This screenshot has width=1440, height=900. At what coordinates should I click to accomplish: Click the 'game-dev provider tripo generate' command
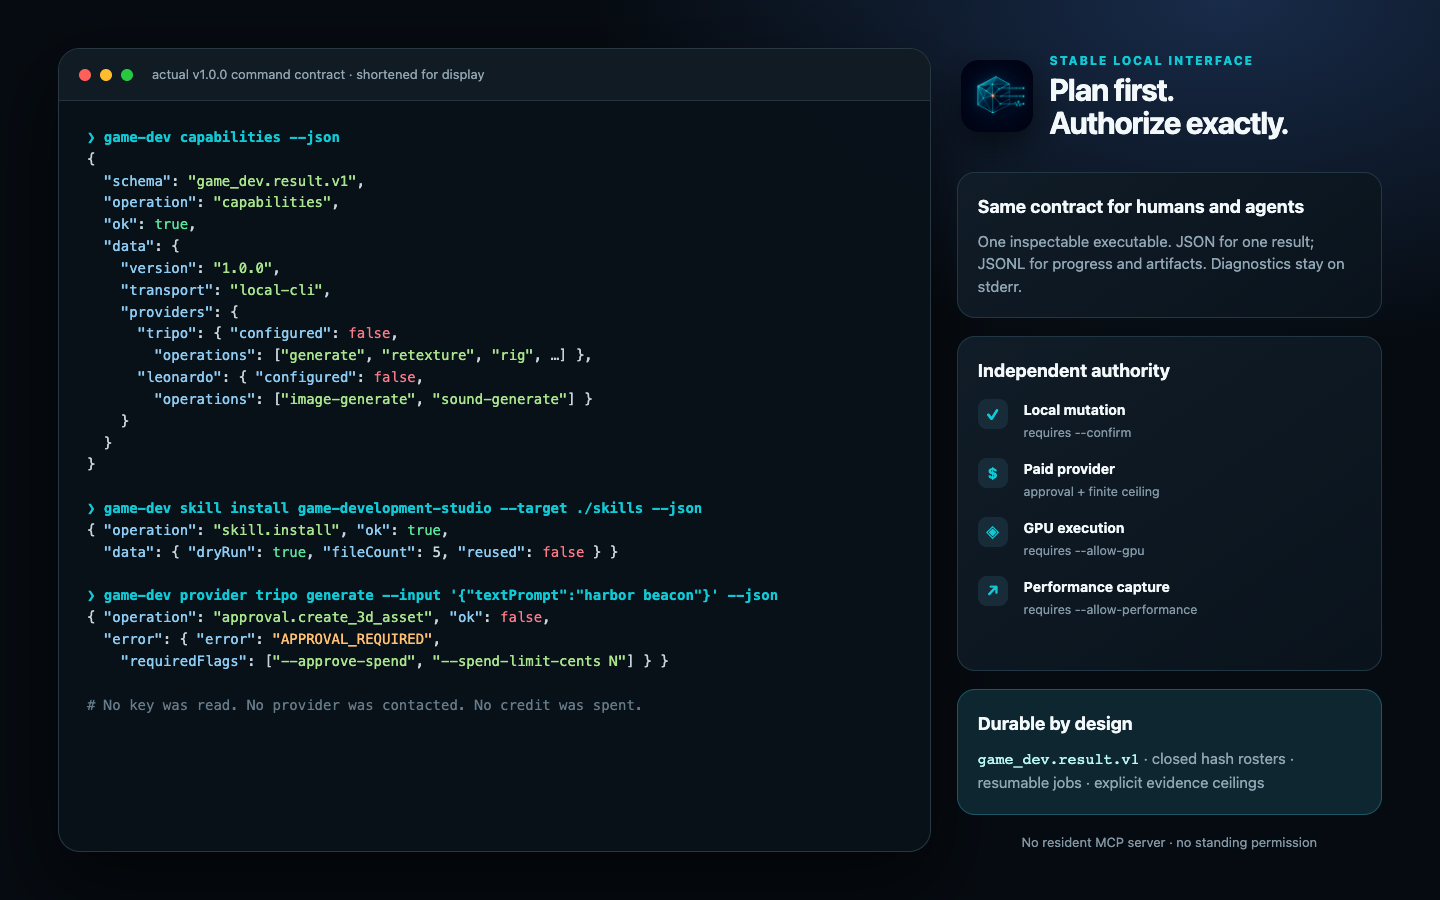pyautogui.click(x=433, y=595)
